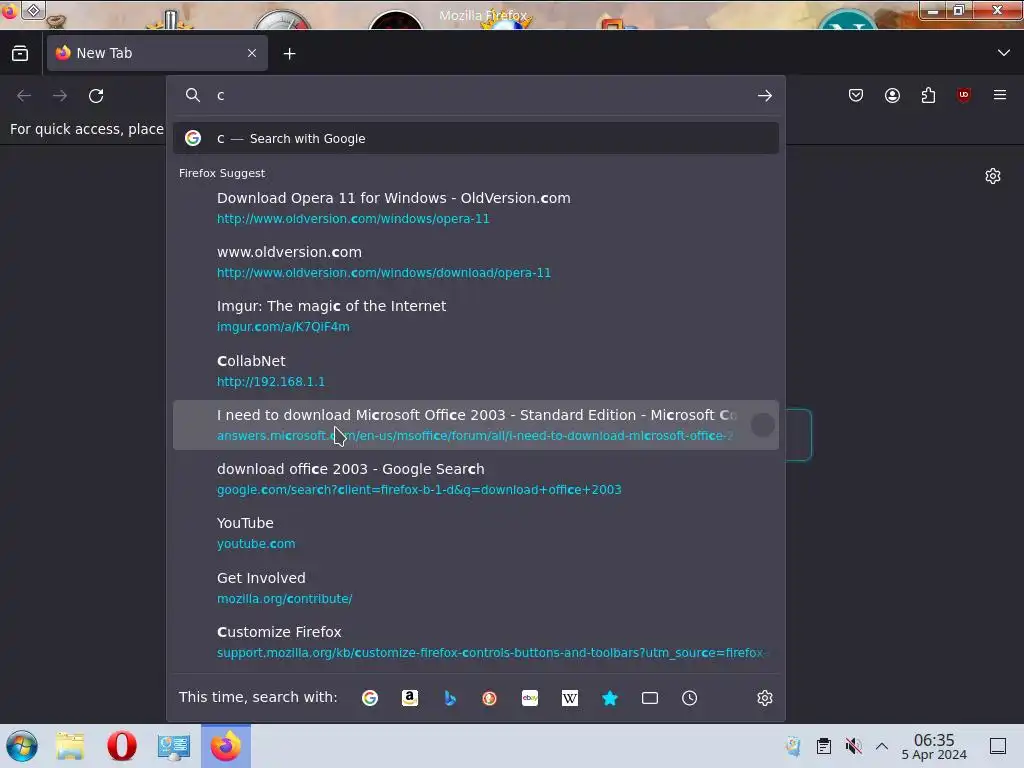Open Download Opera 11 for Windows suggestion
This screenshot has height=768, width=1024.
click(475, 208)
